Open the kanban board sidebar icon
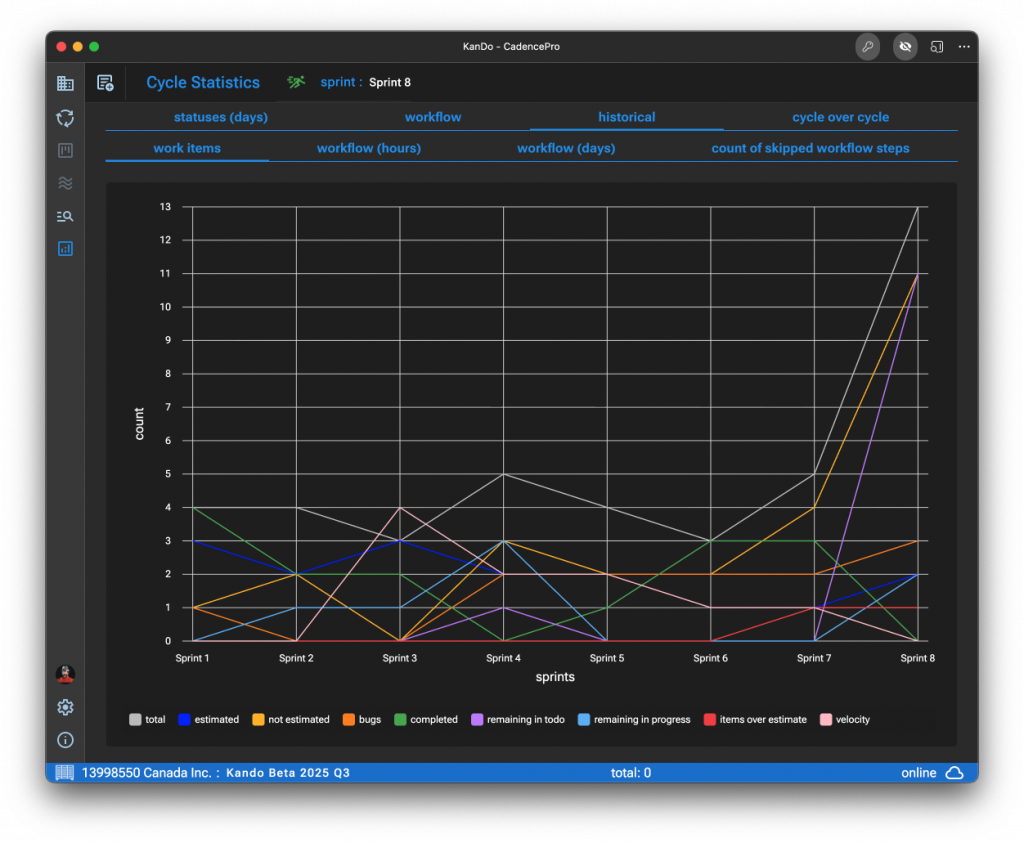Image resolution: width=1024 pixels, height=843 pixels. point(65,151)
